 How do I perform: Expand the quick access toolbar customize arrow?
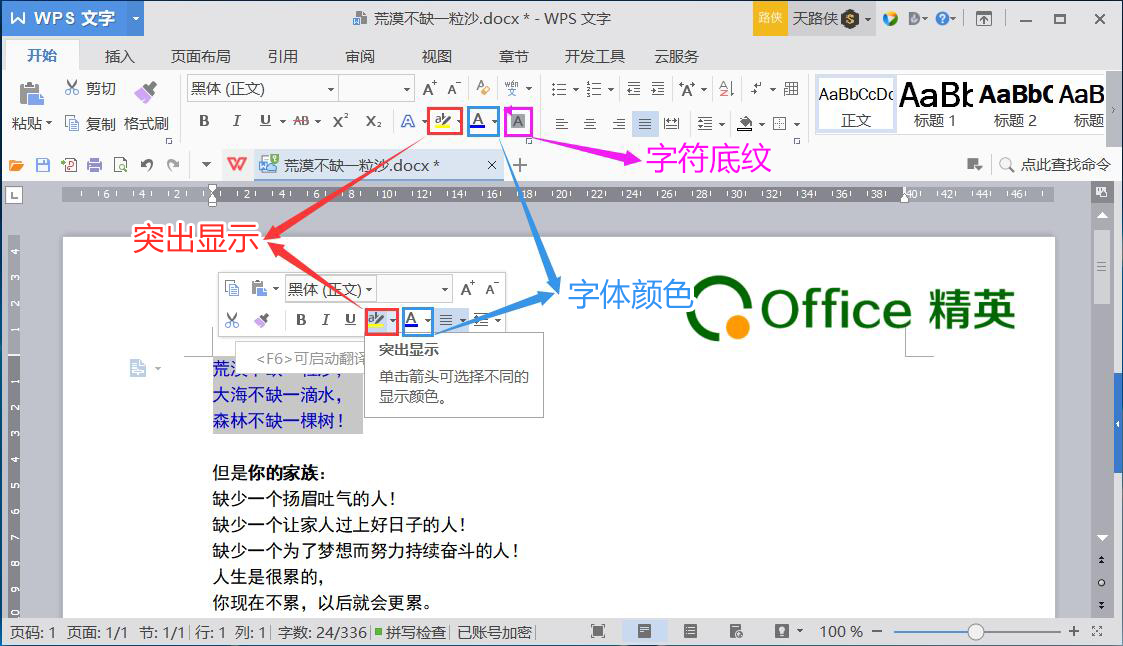pyautogui.click(x=206, y=165)
